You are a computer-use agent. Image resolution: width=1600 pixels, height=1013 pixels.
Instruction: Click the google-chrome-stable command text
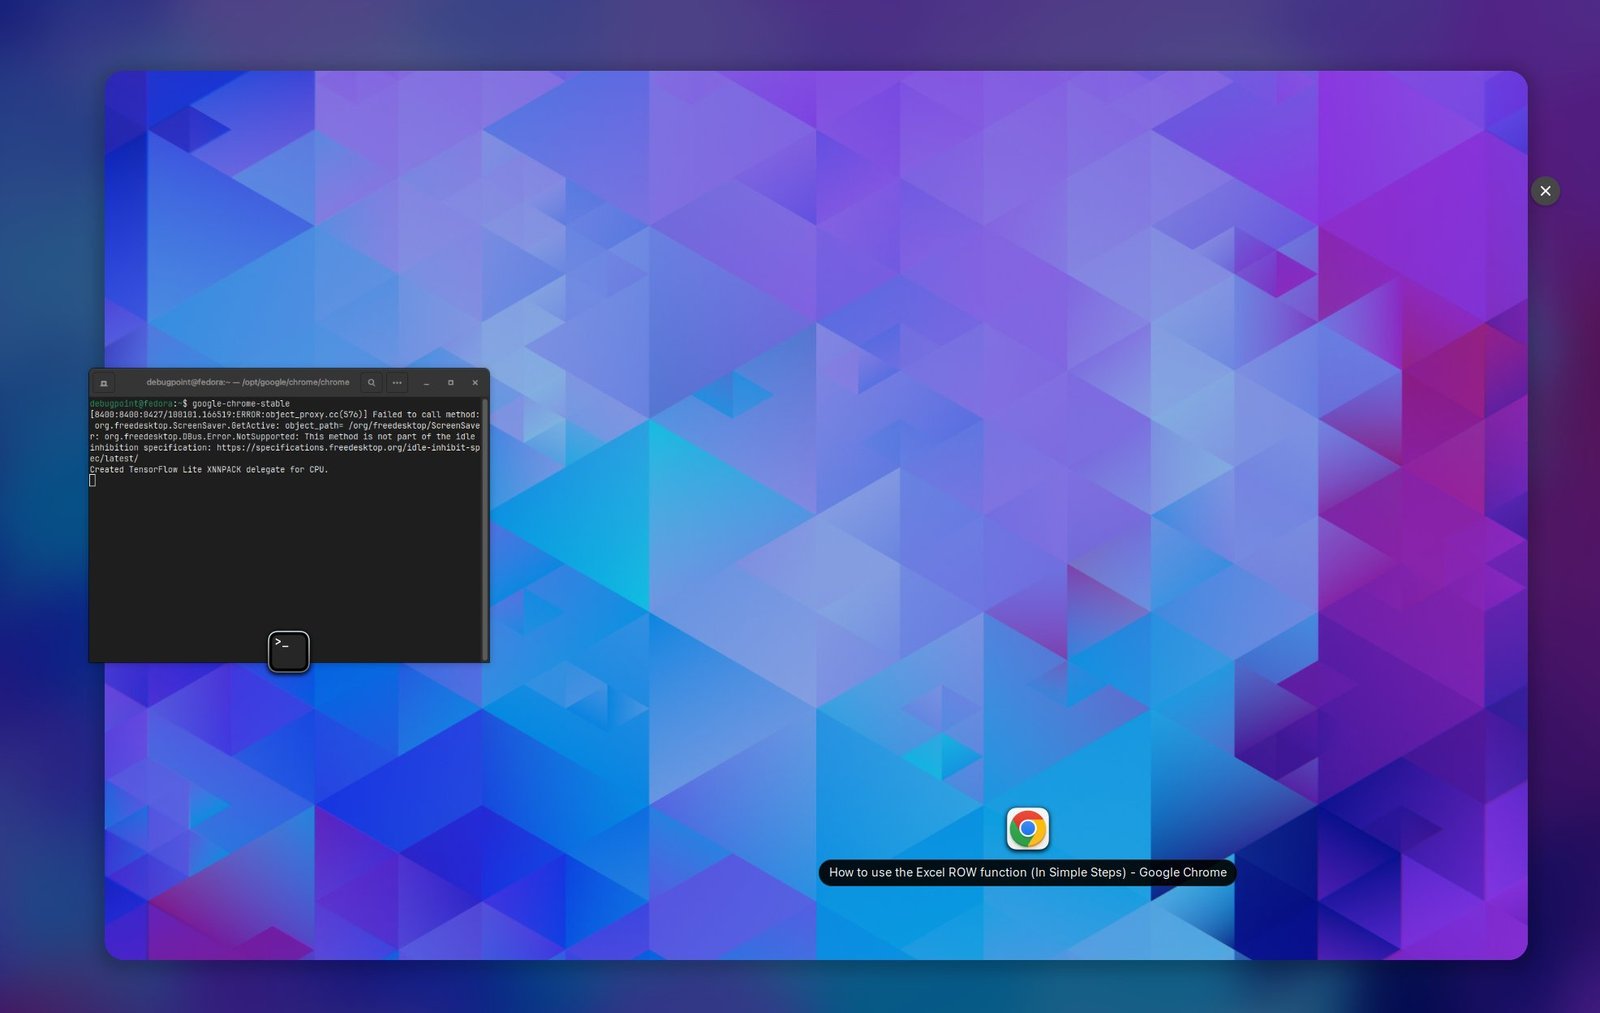[x=240, y=404]
